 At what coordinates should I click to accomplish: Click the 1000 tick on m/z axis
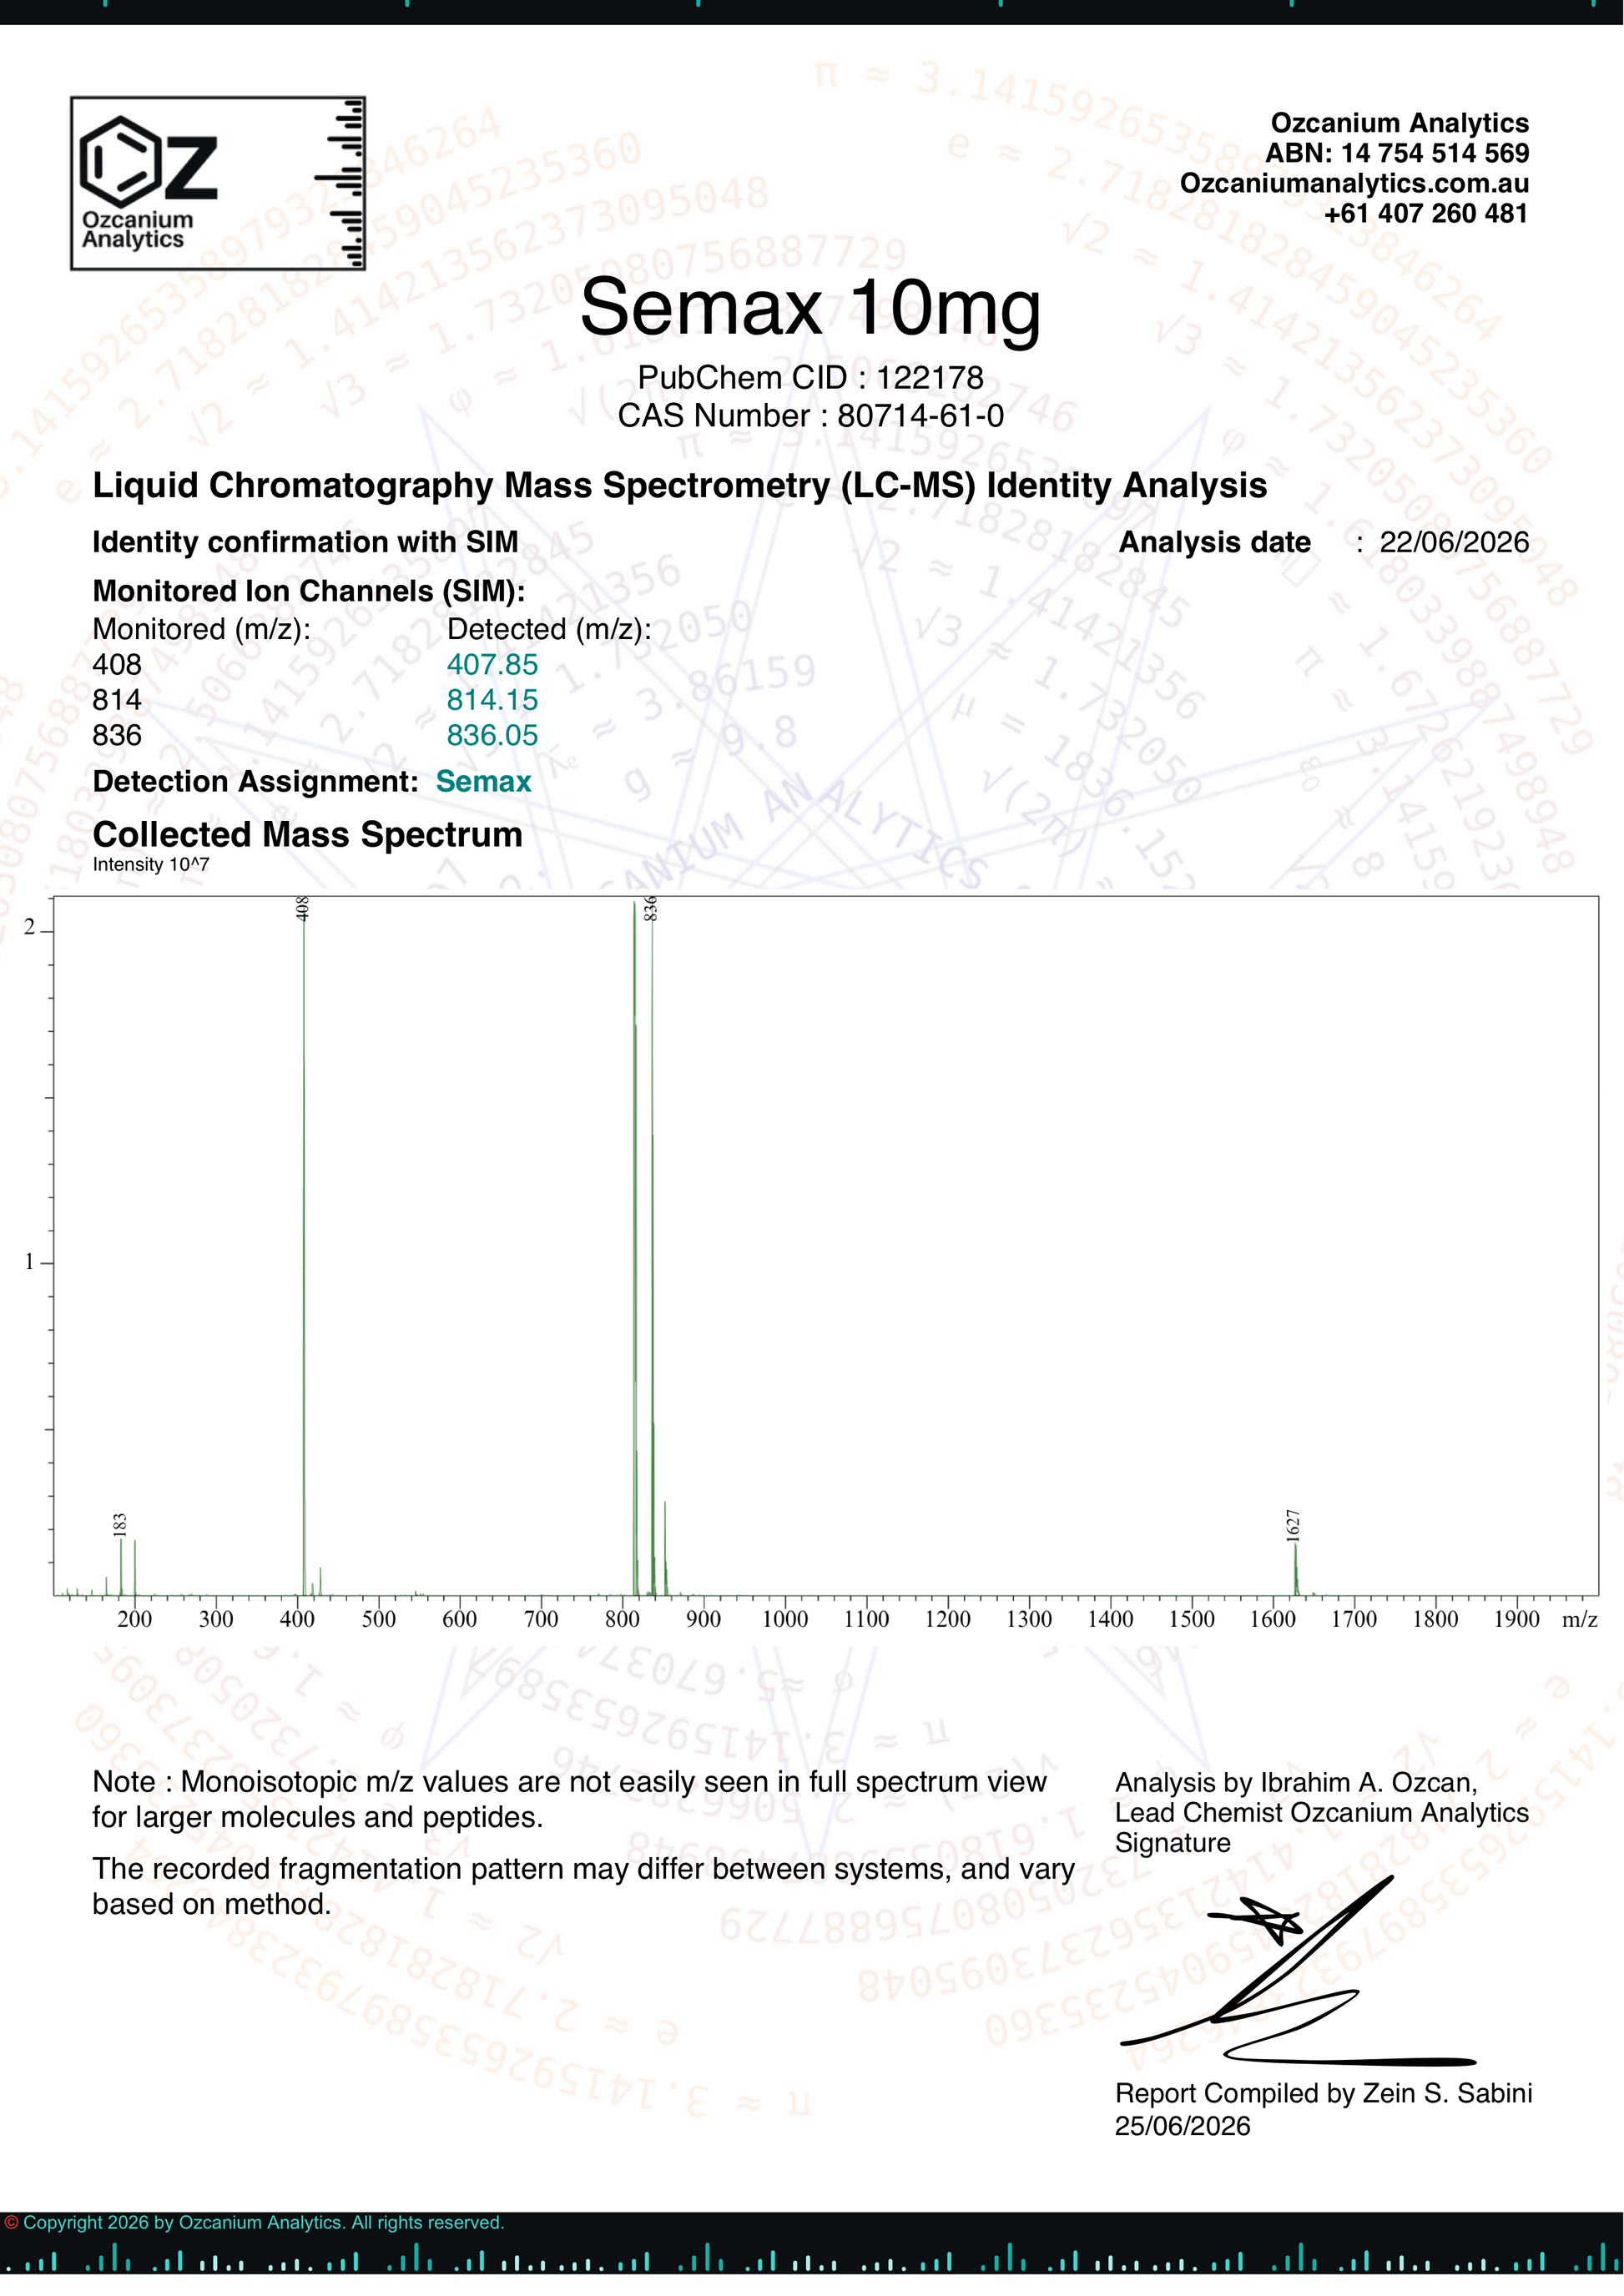pos(785,1619)
